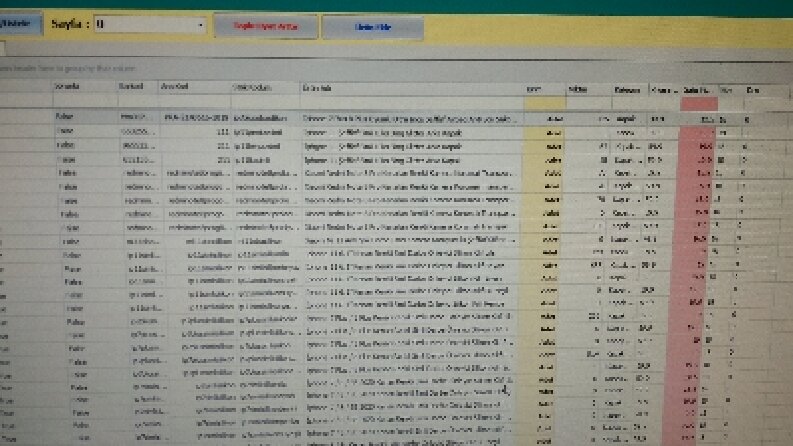Click the Sayfa dropdown arrow
The image size is (793, 446).
[x=200, y=25]
